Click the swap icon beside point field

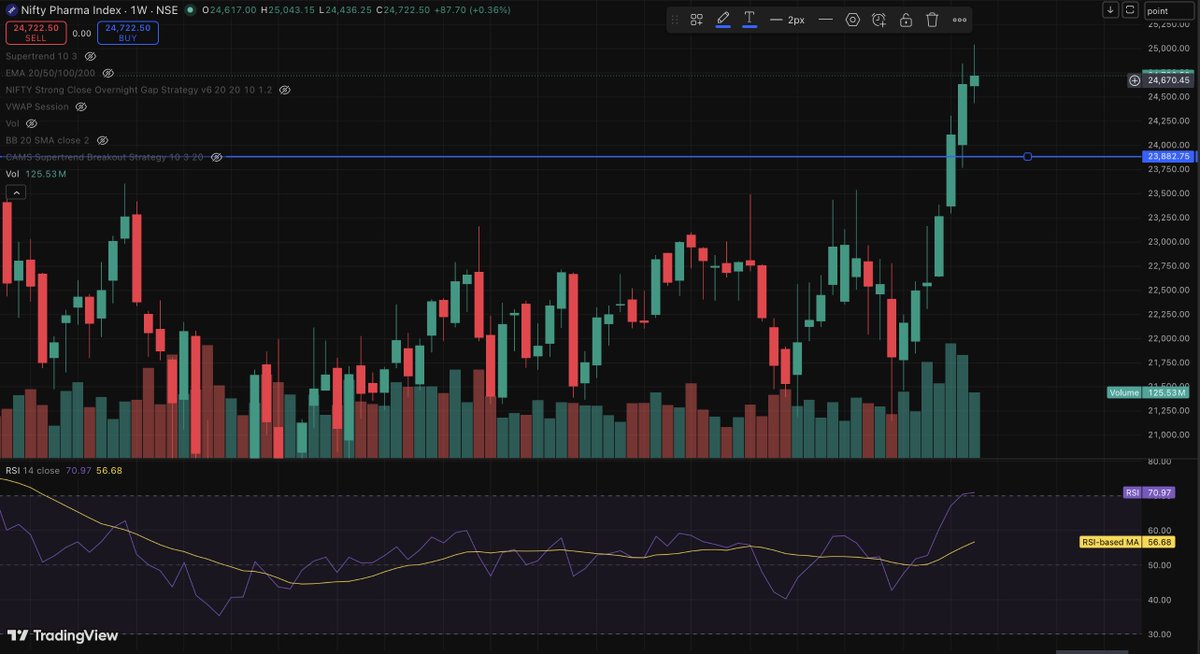[x=1130, y=9]
